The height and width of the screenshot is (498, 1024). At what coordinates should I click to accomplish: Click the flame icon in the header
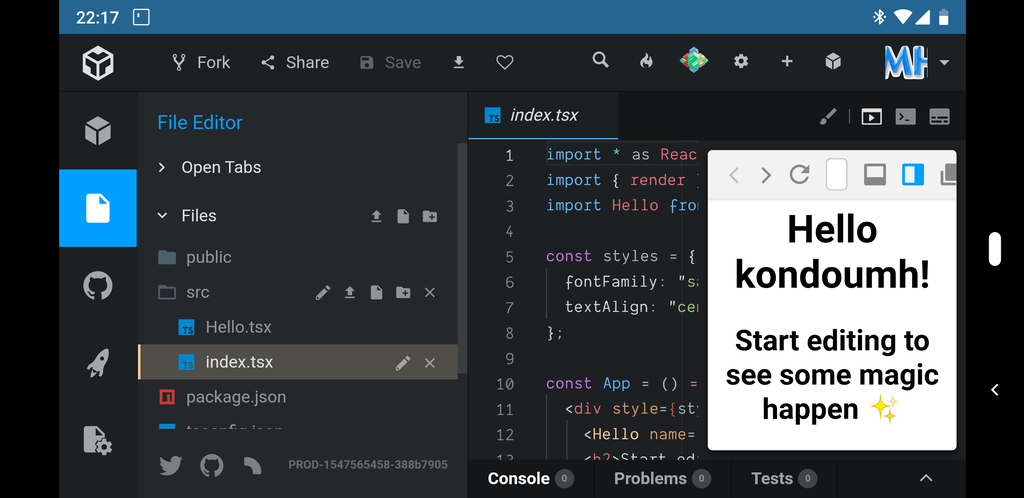click(647, 61)
